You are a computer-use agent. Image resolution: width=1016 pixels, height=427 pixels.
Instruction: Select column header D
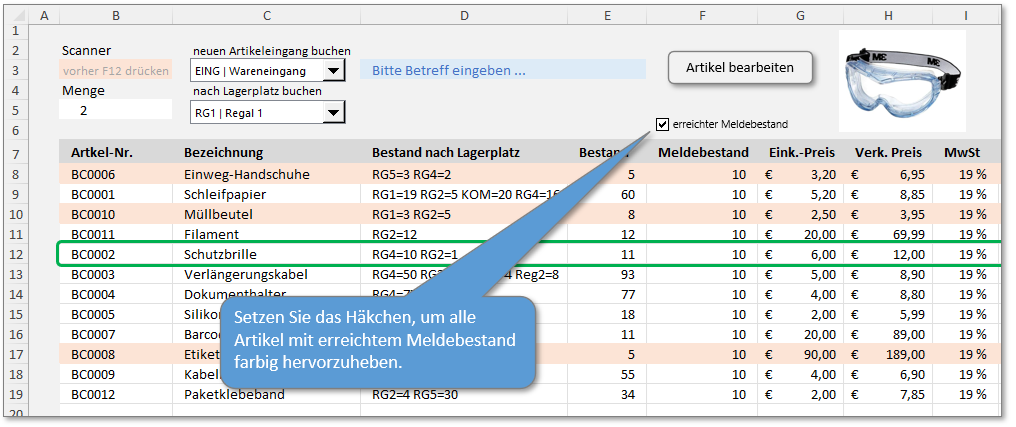[x=464, y=16]
